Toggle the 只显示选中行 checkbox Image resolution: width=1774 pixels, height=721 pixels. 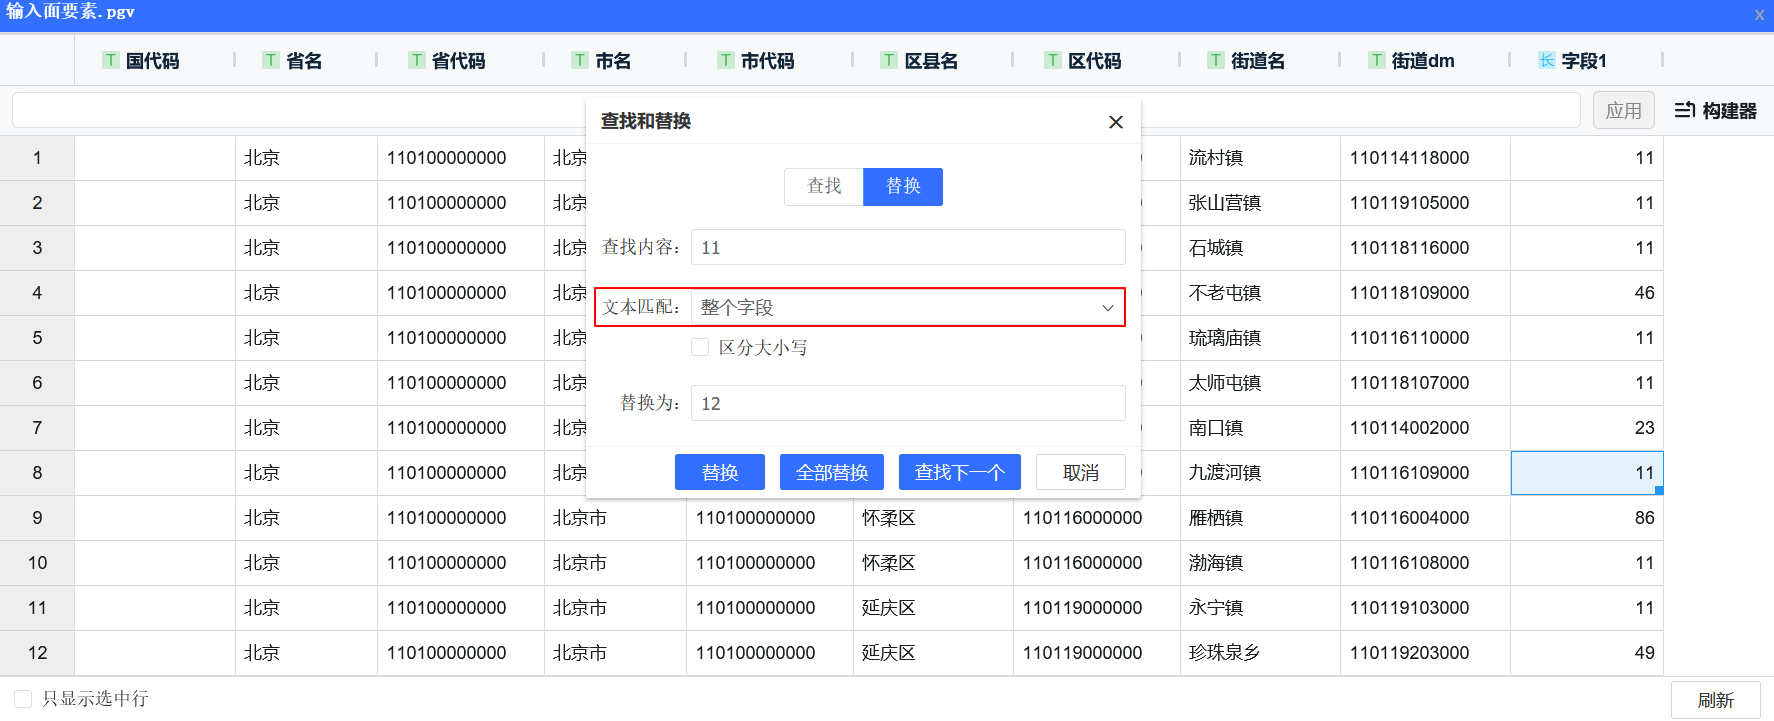[23, 699]
